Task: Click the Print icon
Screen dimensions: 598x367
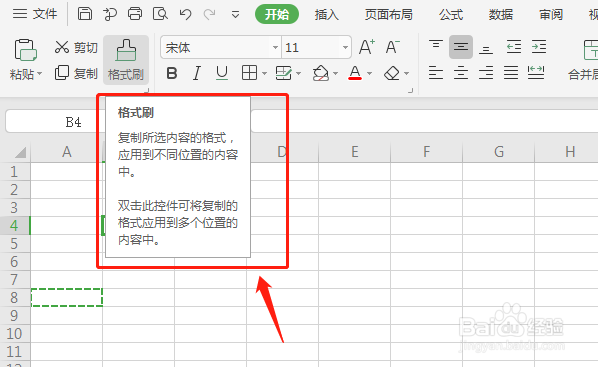Action: pos(135,14)
